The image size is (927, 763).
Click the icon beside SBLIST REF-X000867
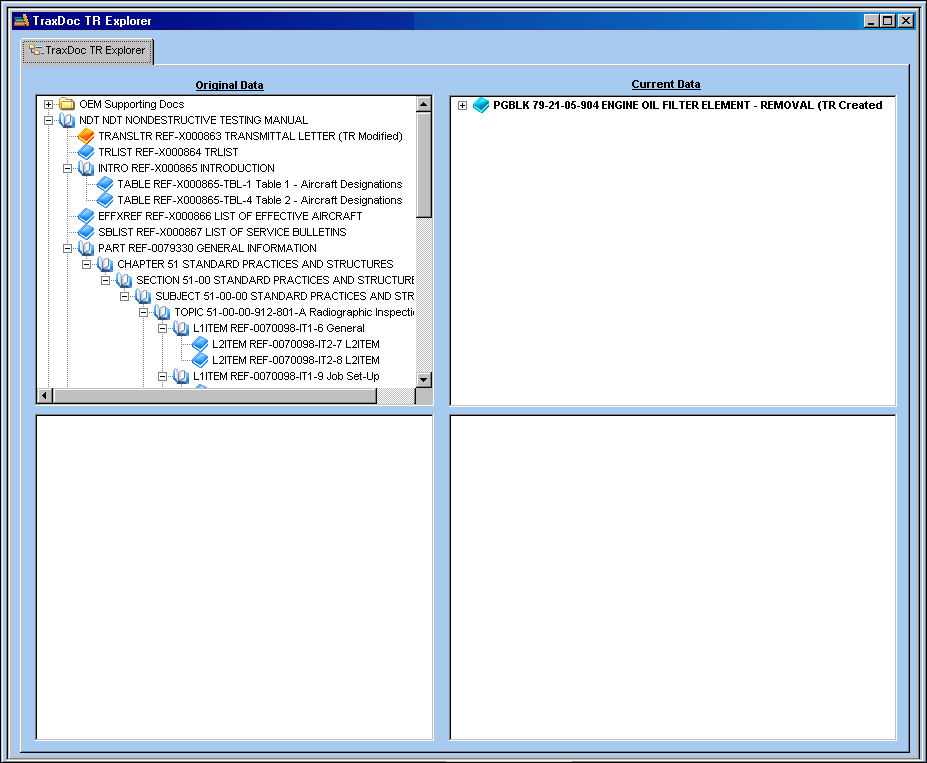click(86, 232)
